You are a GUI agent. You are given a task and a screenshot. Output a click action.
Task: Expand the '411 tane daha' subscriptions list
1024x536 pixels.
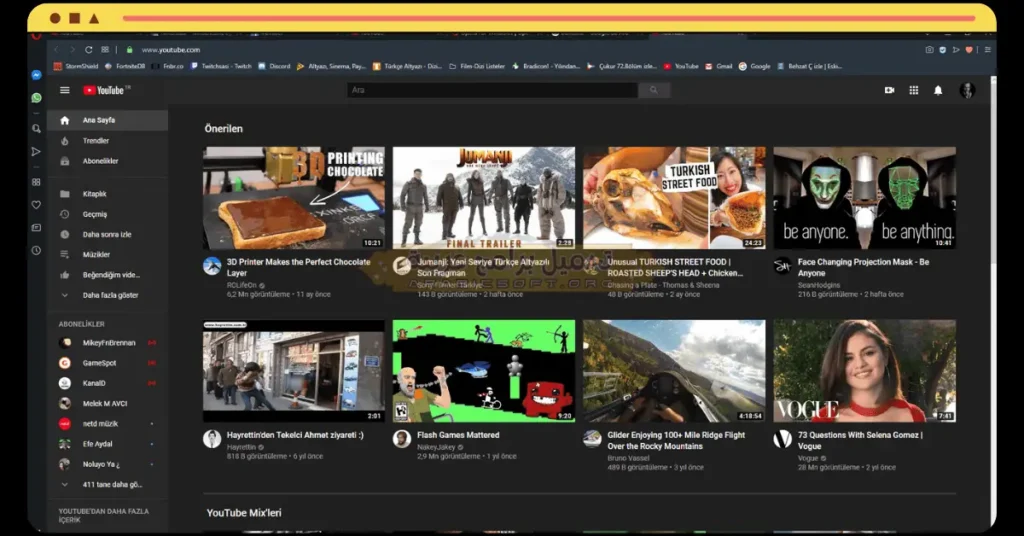click(111, 484)
